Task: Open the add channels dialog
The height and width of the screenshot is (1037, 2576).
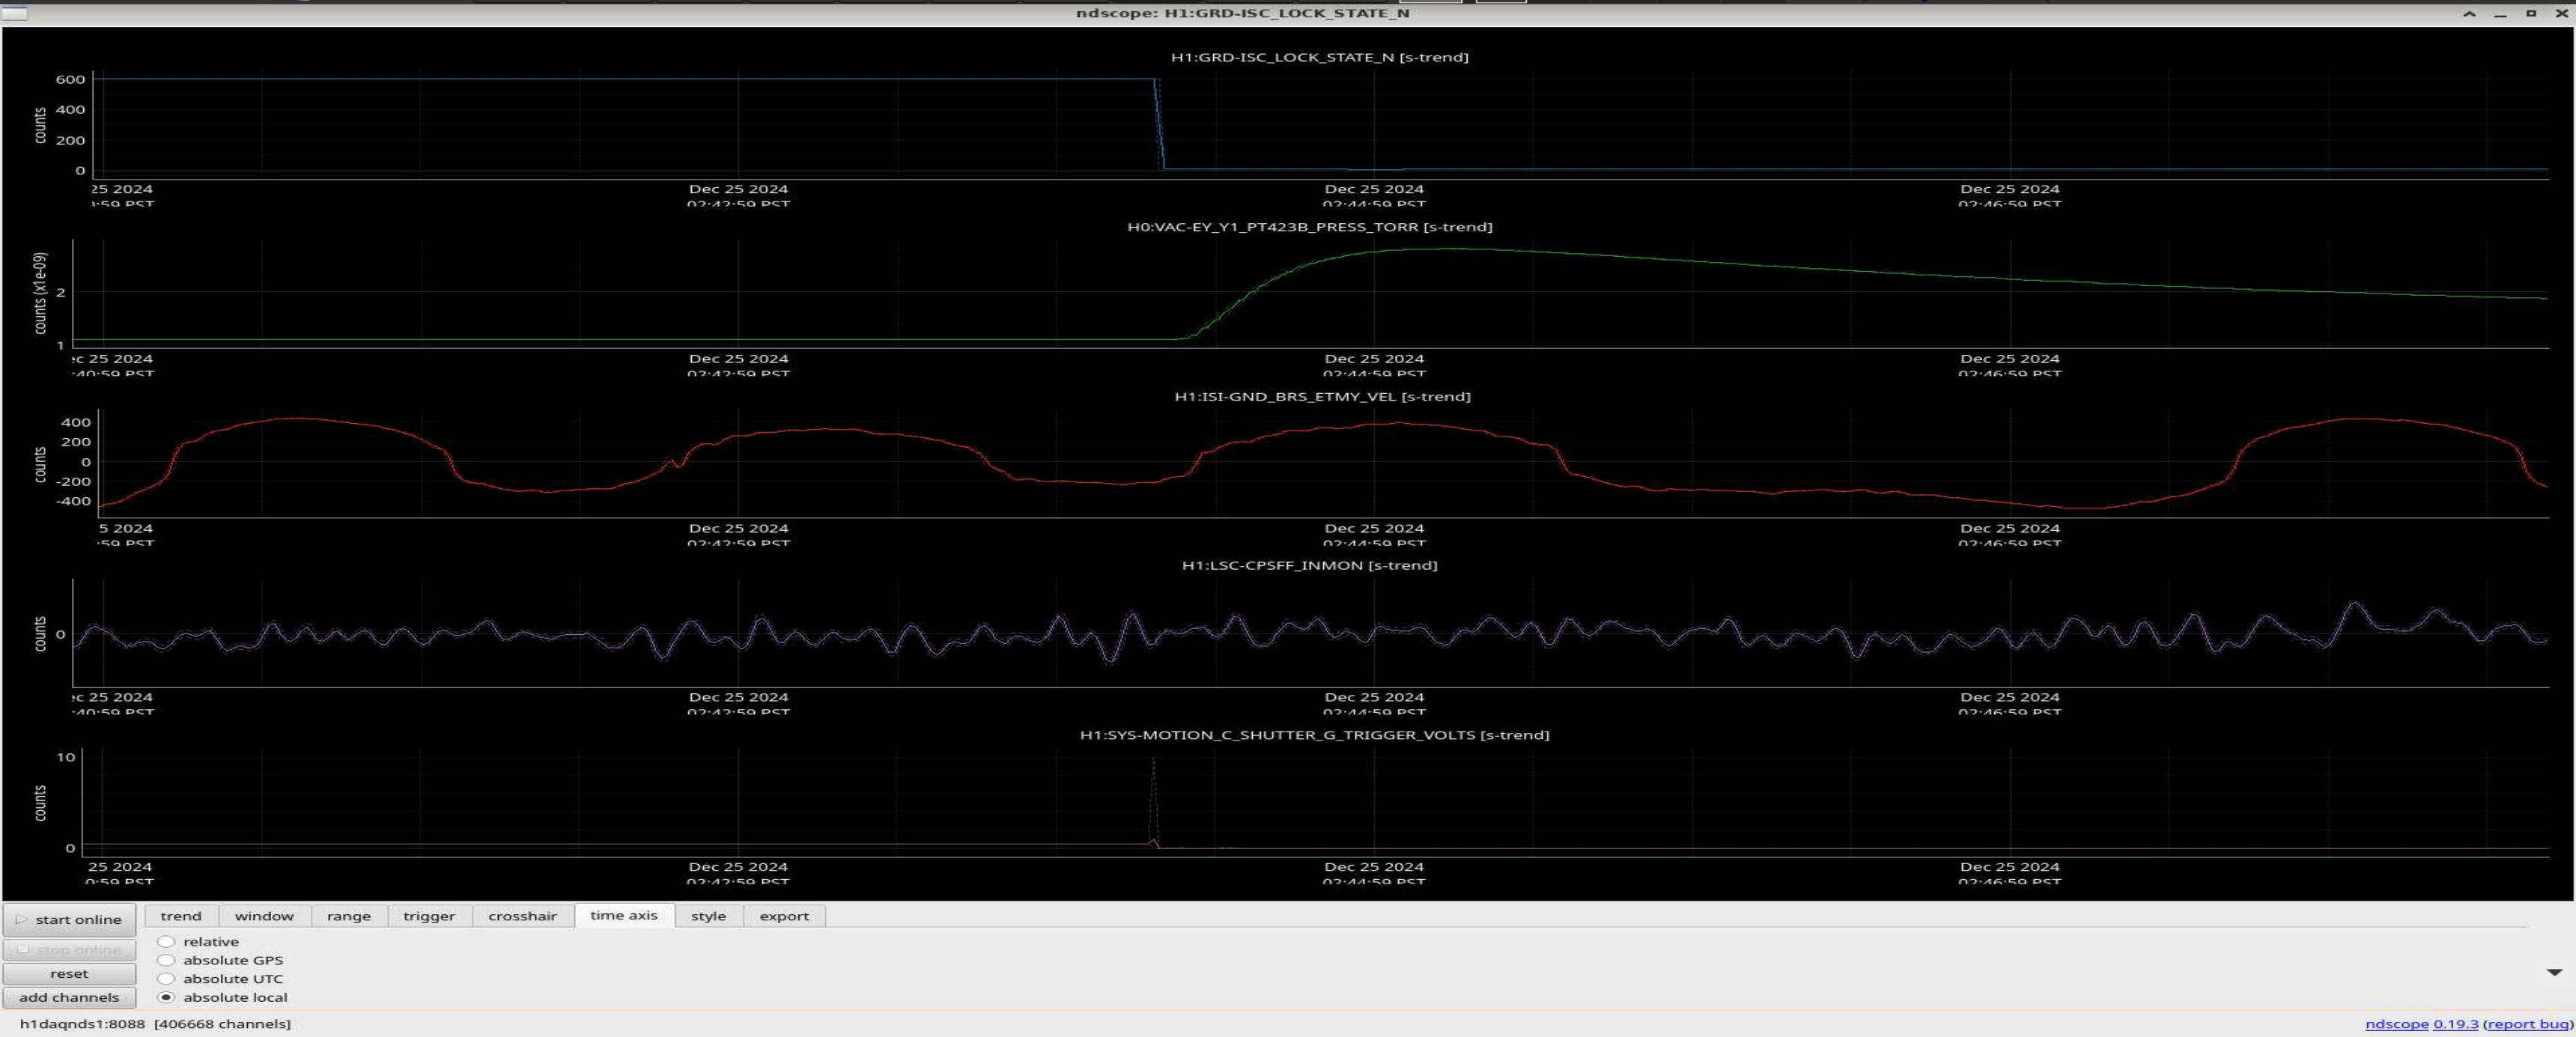Action: 69,997
